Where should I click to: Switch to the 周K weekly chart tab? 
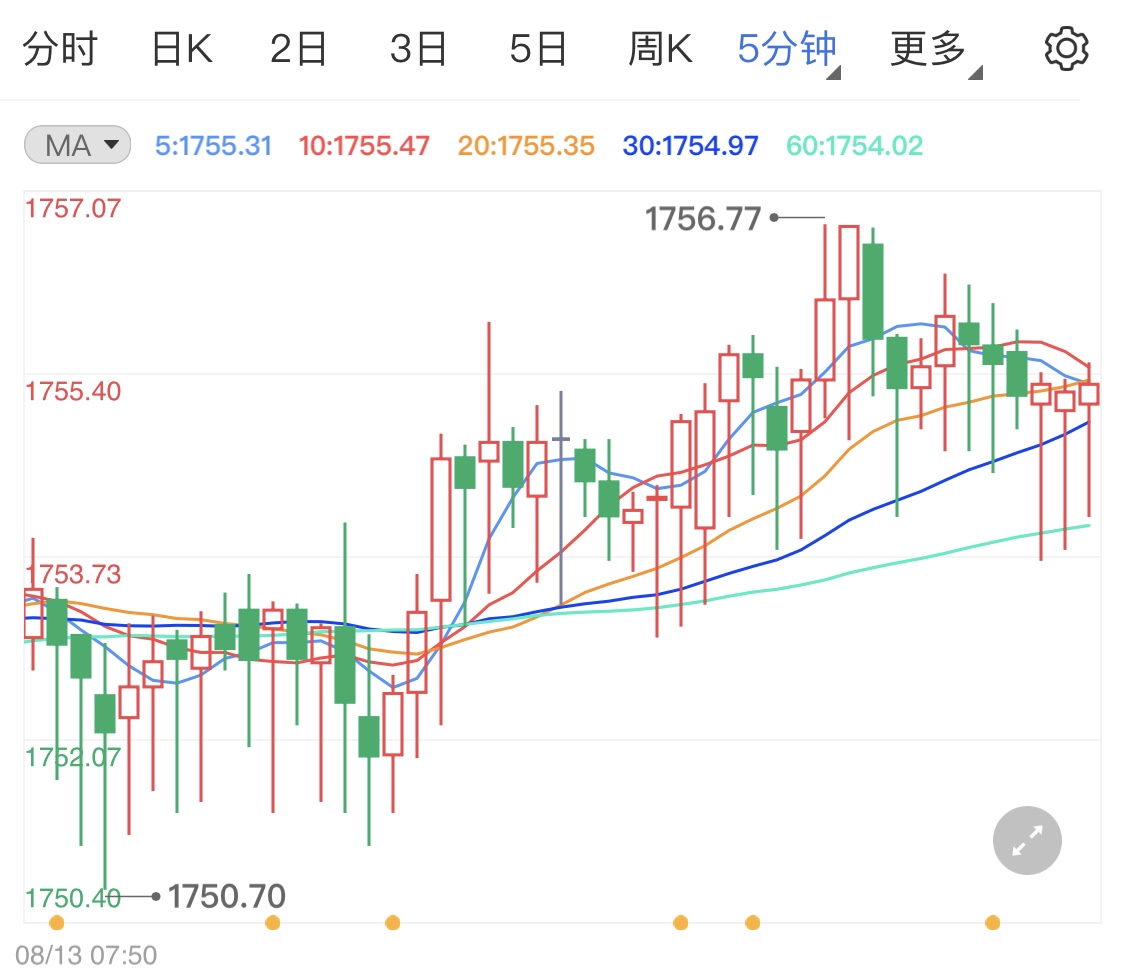(x=658, y=46)
